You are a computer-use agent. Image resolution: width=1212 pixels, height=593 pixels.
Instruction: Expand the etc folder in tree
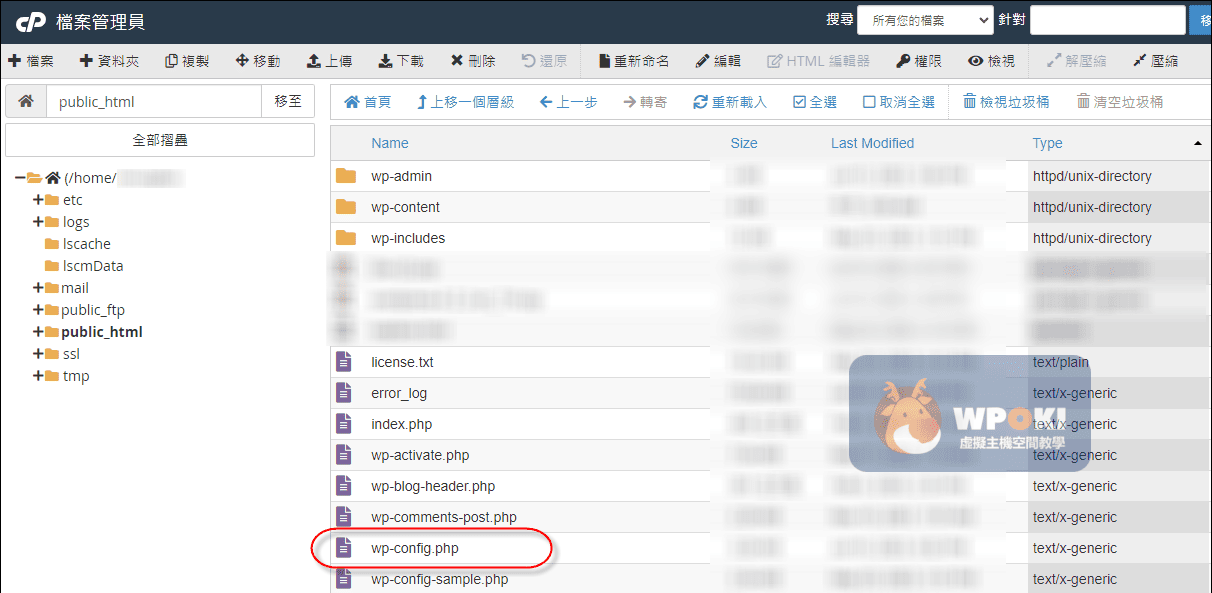(x=38, y=200)
